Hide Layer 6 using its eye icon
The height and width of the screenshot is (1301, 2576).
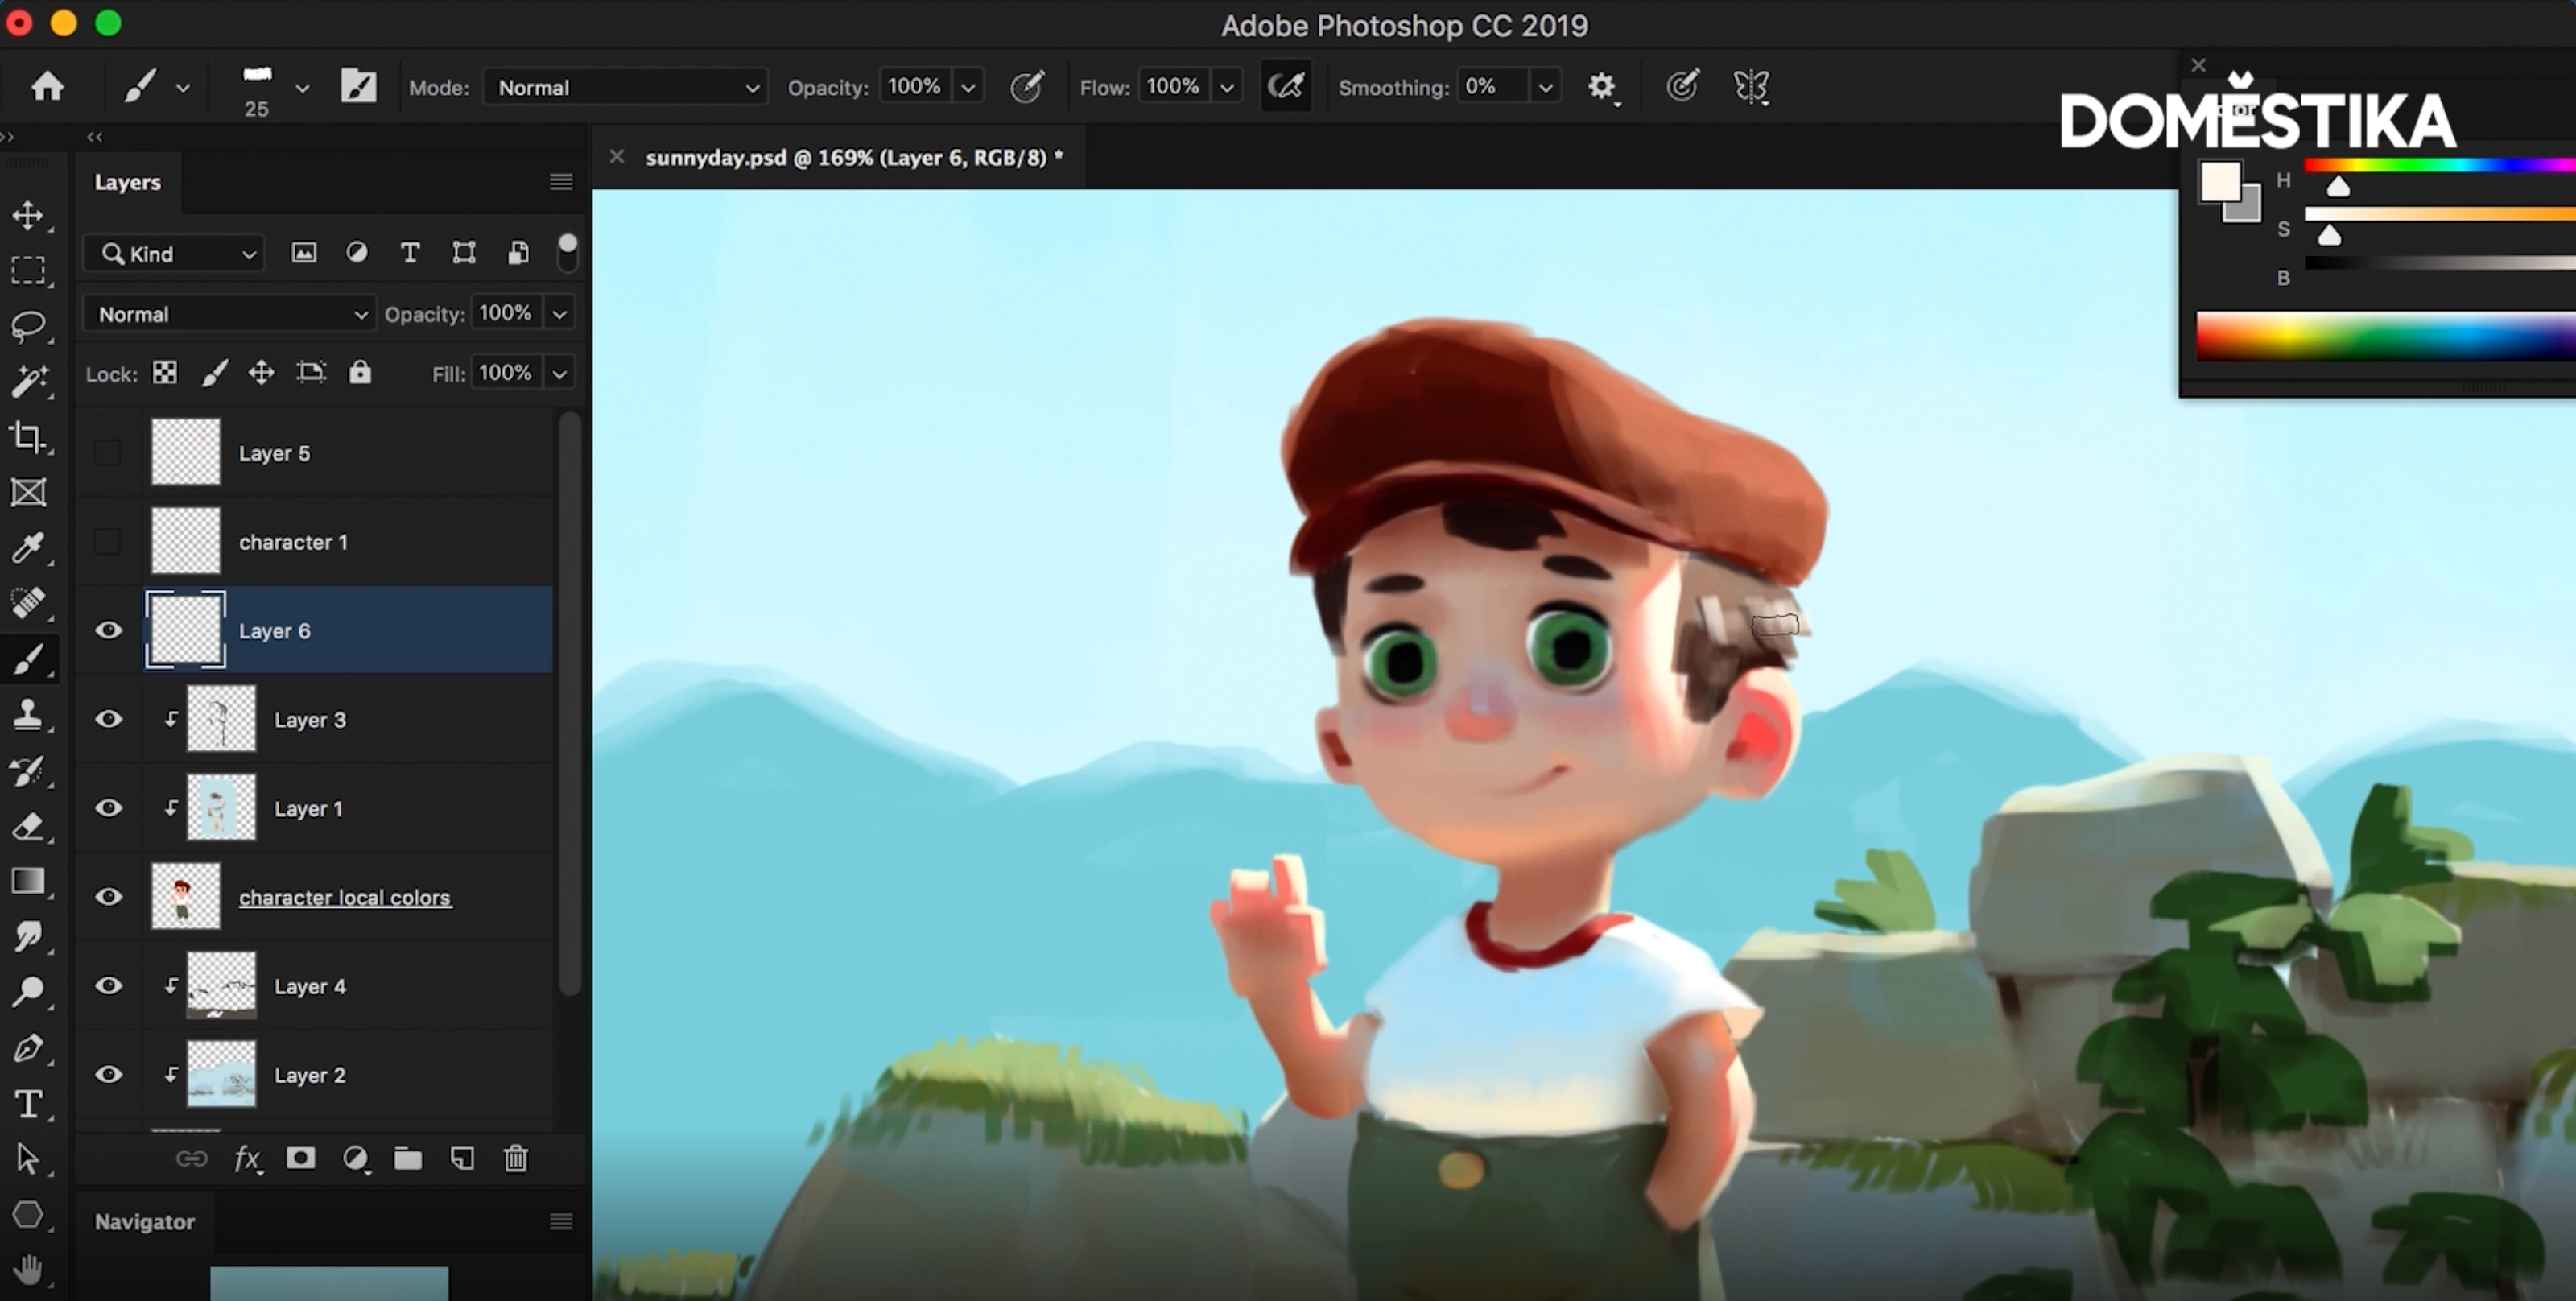pos(108,630)
